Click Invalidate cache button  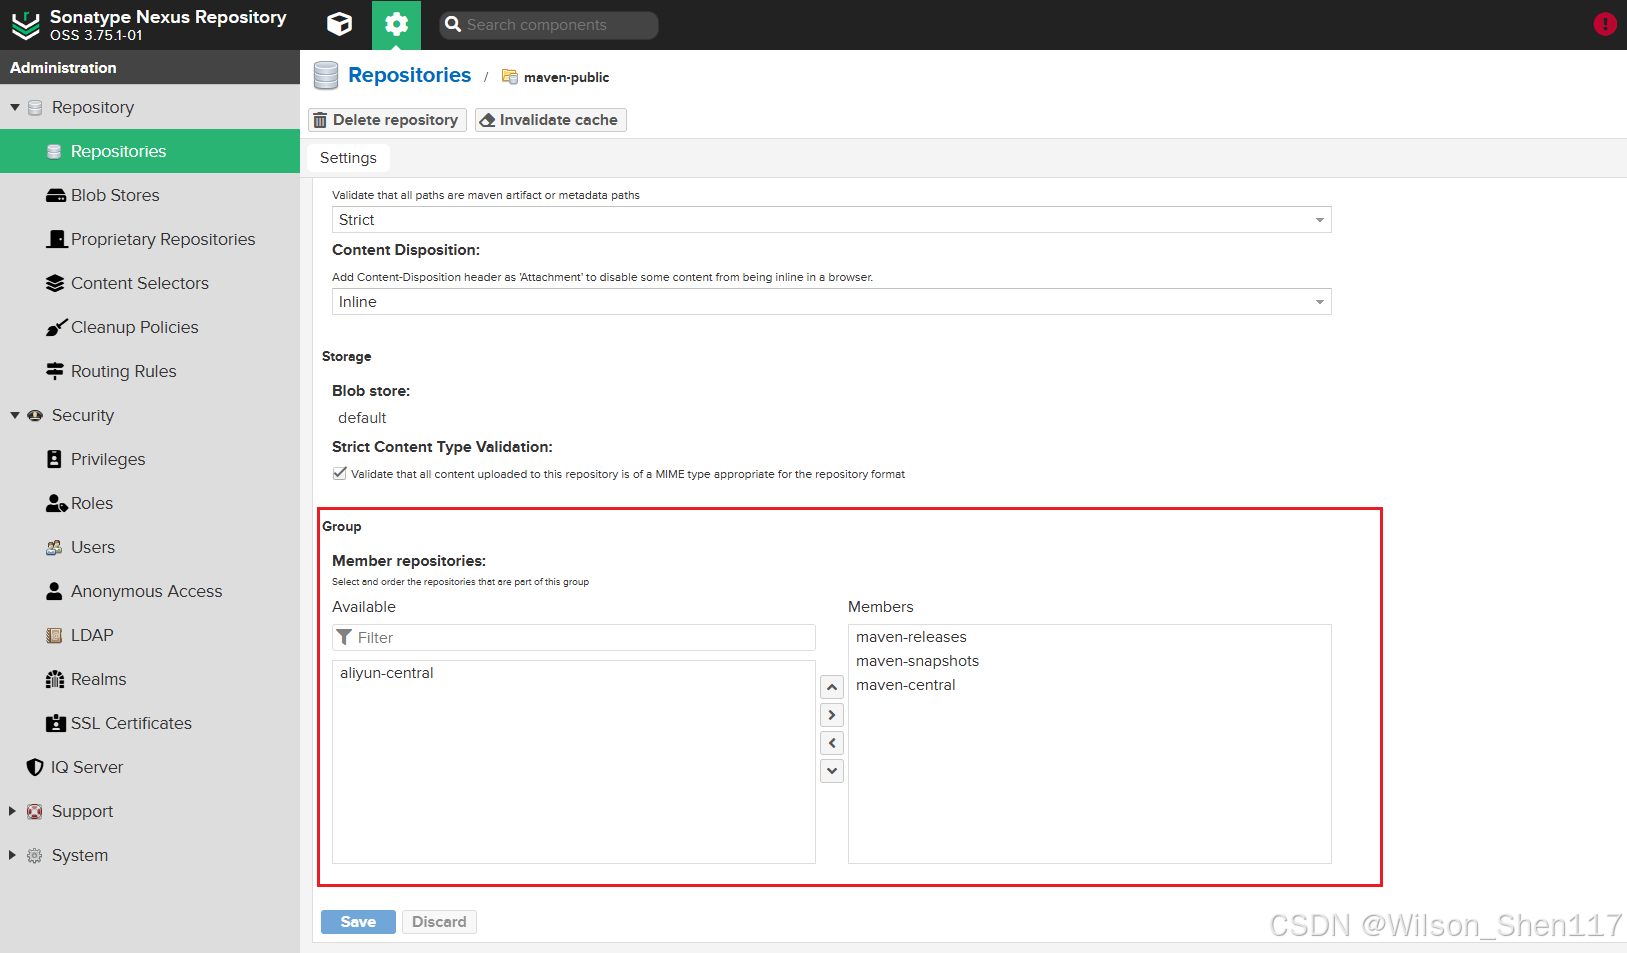550,120
